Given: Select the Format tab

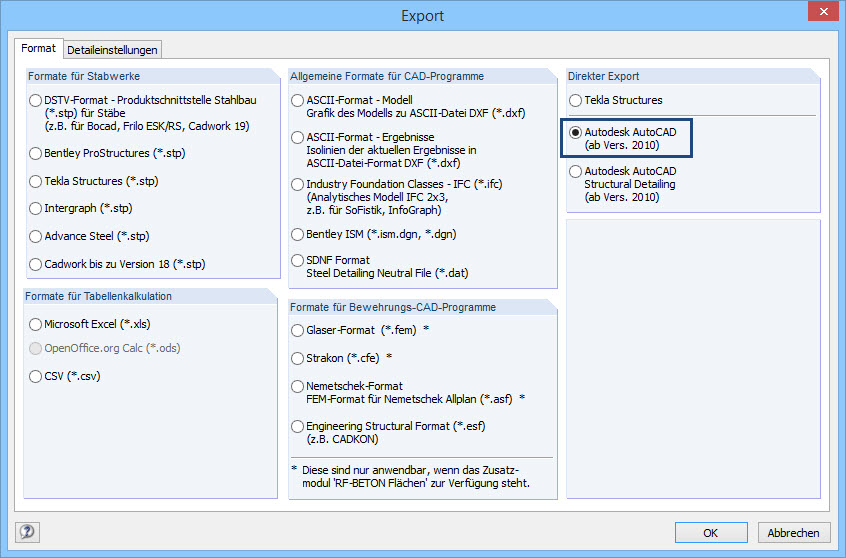Looking at the screenshot, I should coord(39,49).
